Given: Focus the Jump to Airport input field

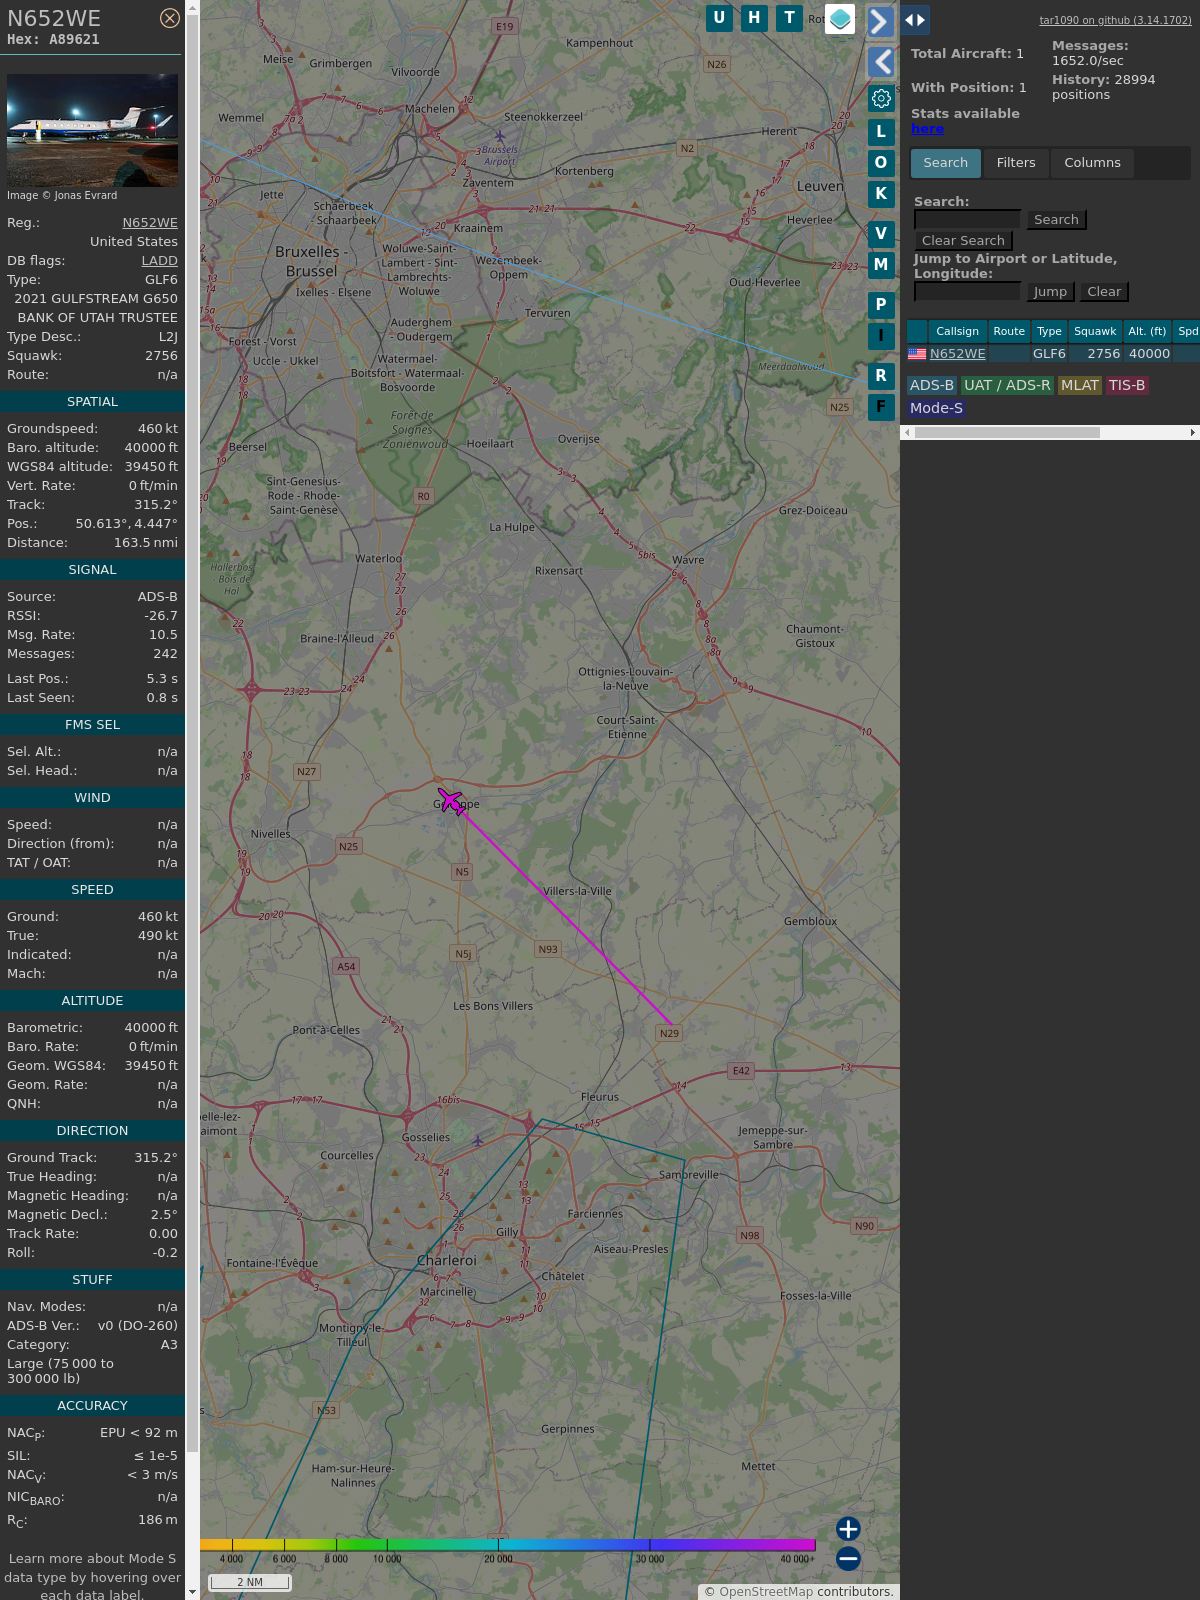Looking at the screenshot, I should (967, 292).
